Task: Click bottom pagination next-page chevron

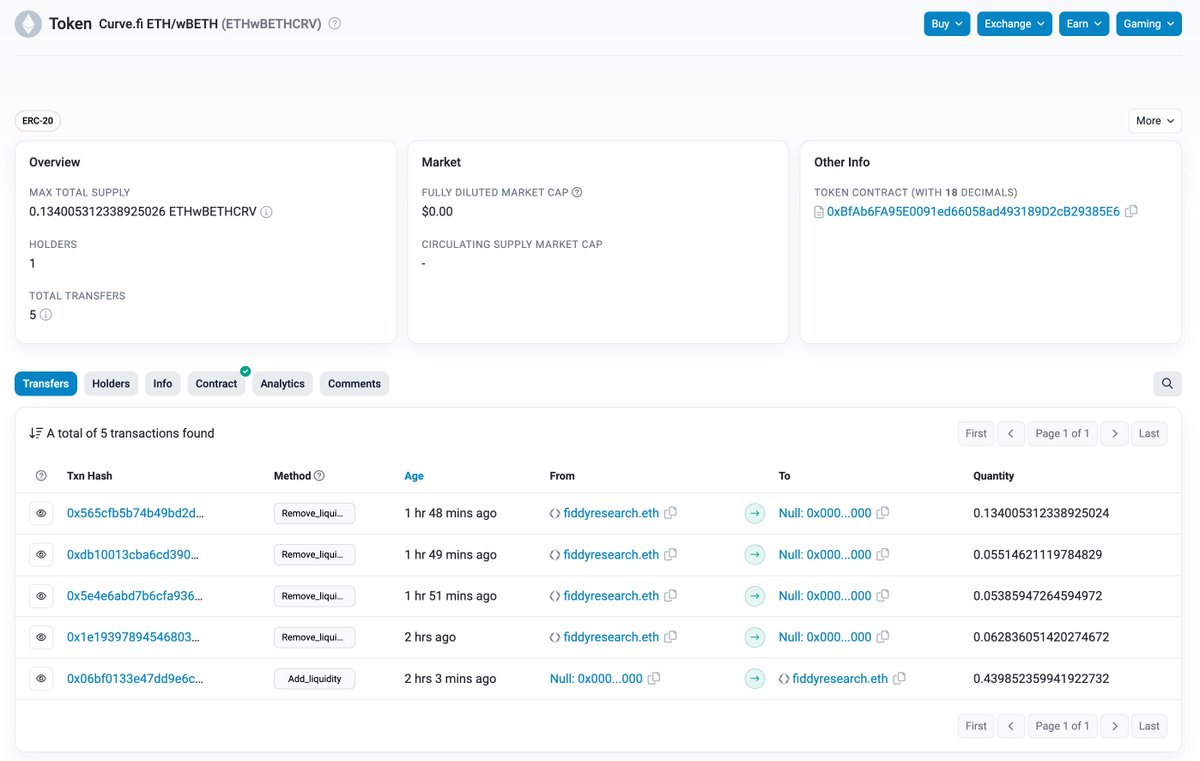Action: [x=1115, y=726]
